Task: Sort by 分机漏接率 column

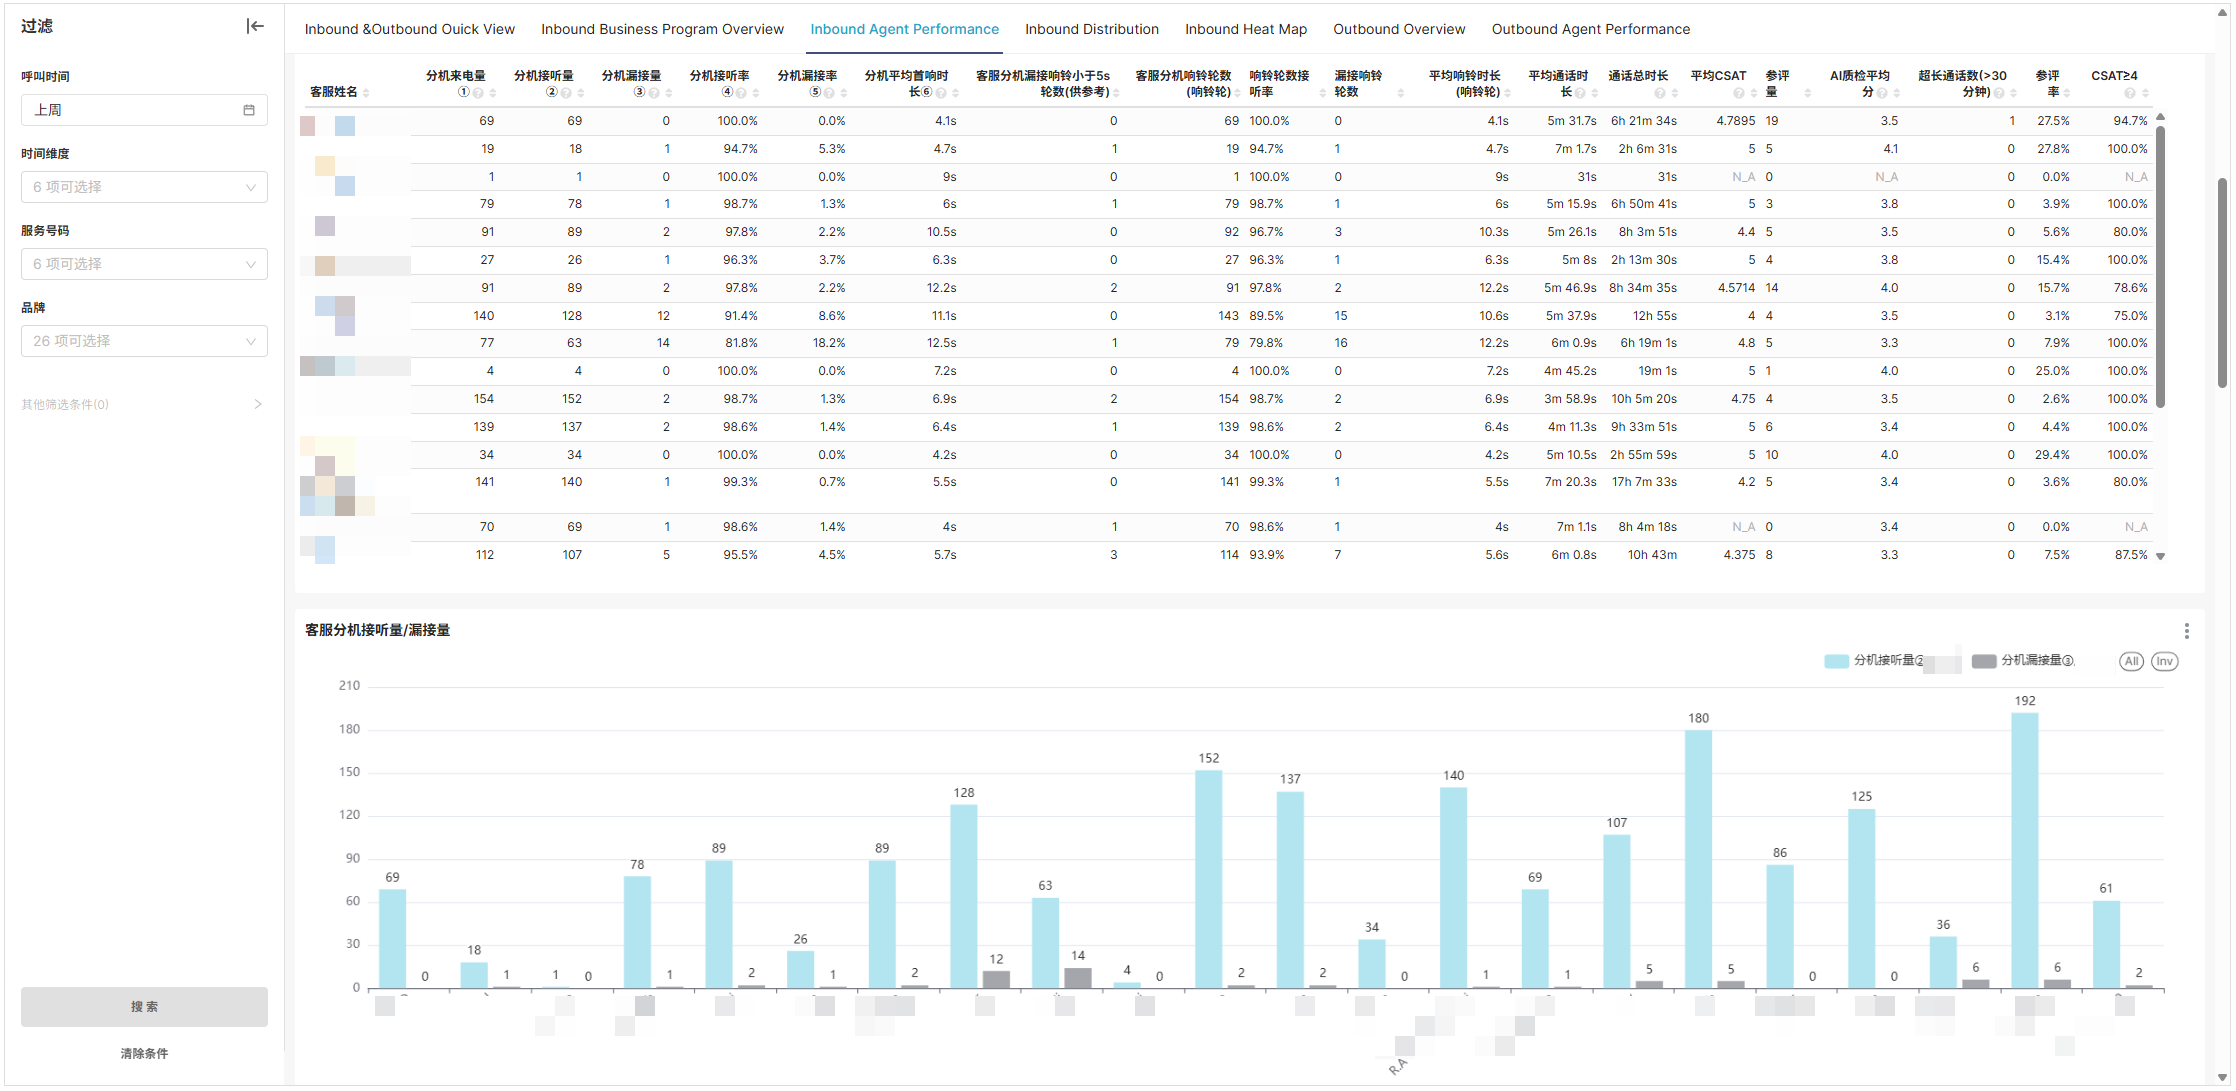Action: tap(844, 93)
